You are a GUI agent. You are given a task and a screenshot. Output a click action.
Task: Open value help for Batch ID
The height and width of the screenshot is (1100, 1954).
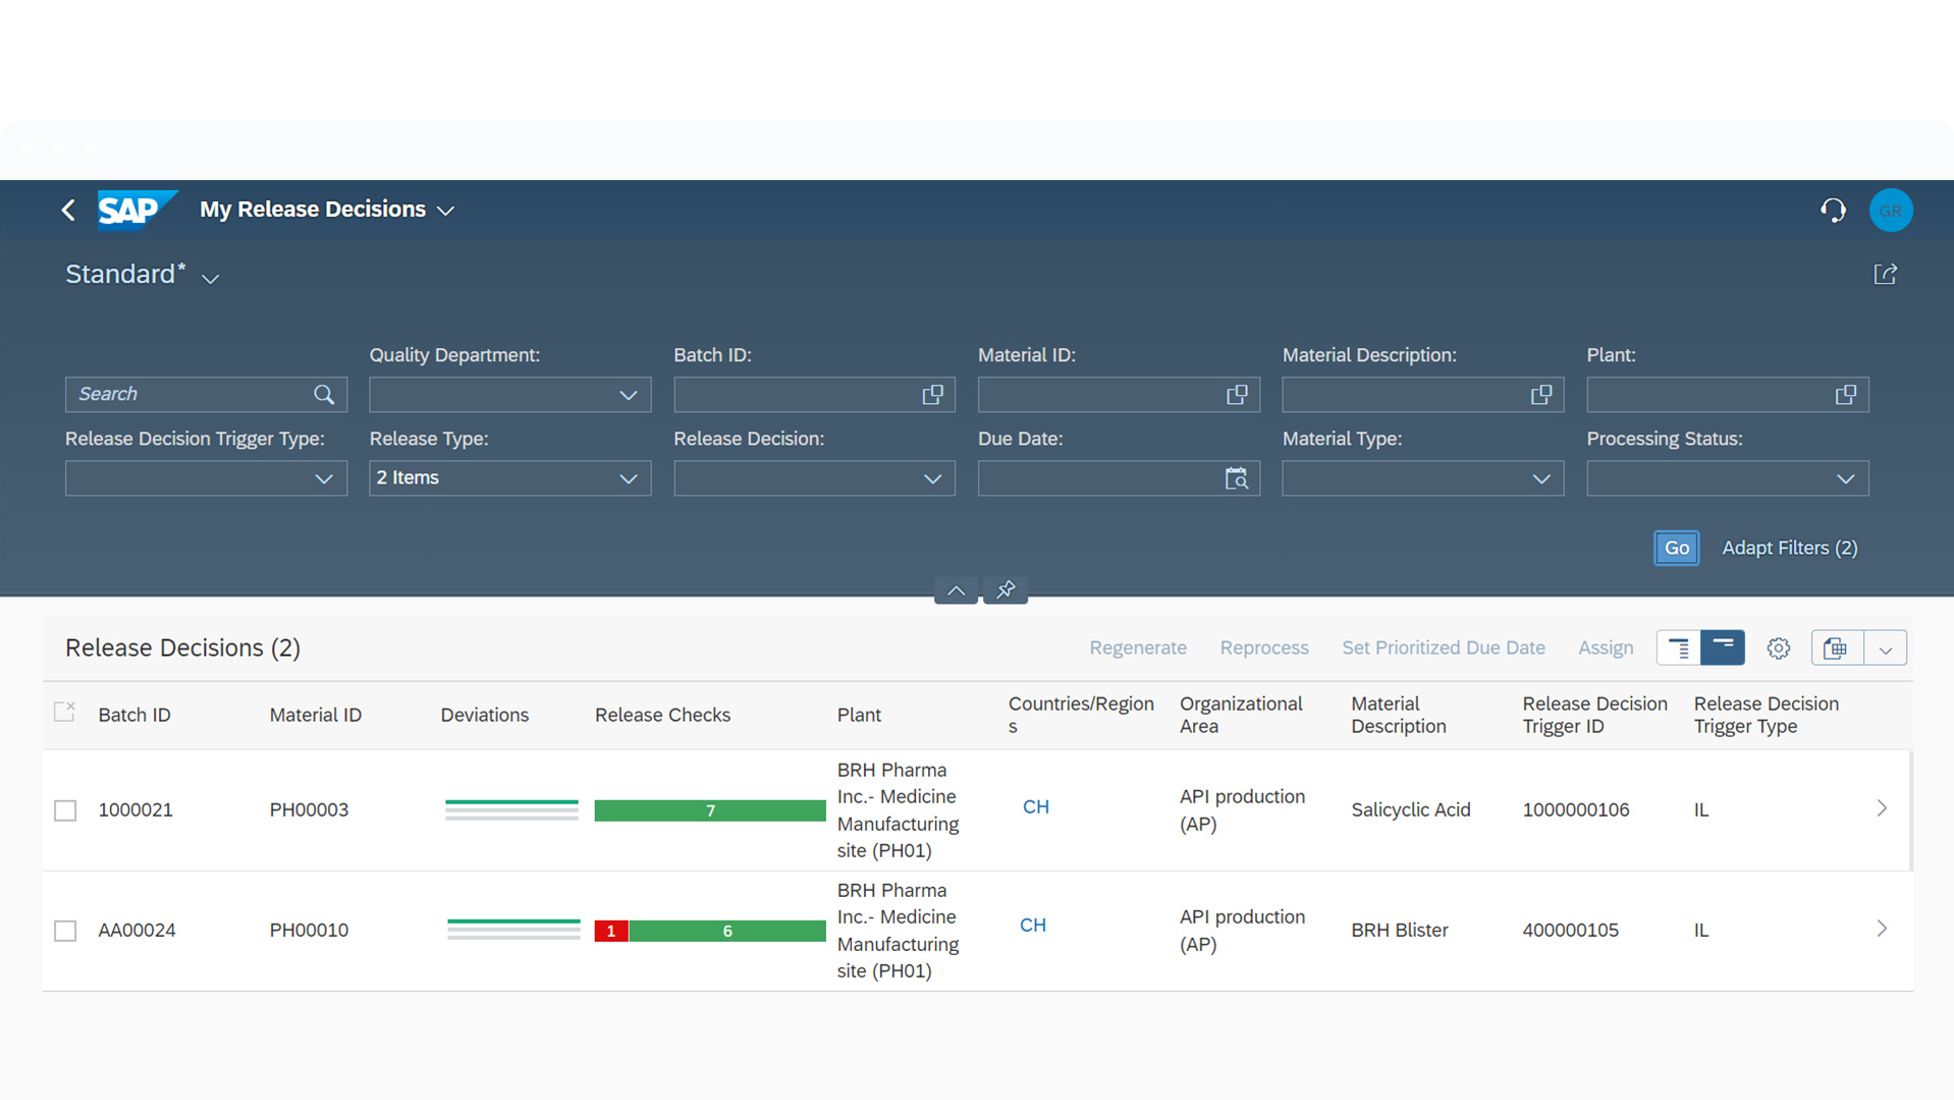[x=932, y=395]
